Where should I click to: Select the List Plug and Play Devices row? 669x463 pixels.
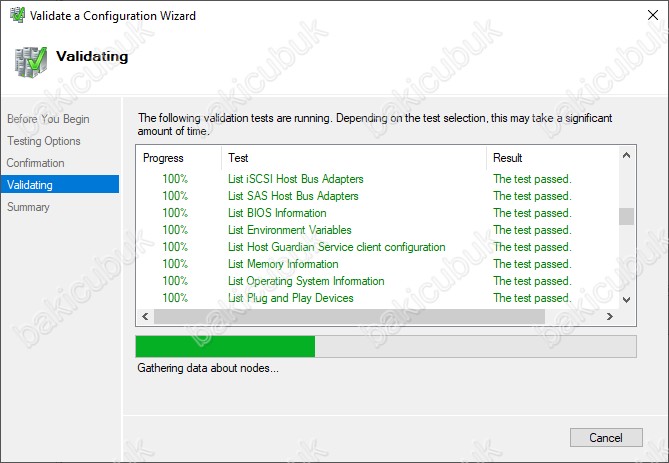(377, 298)
